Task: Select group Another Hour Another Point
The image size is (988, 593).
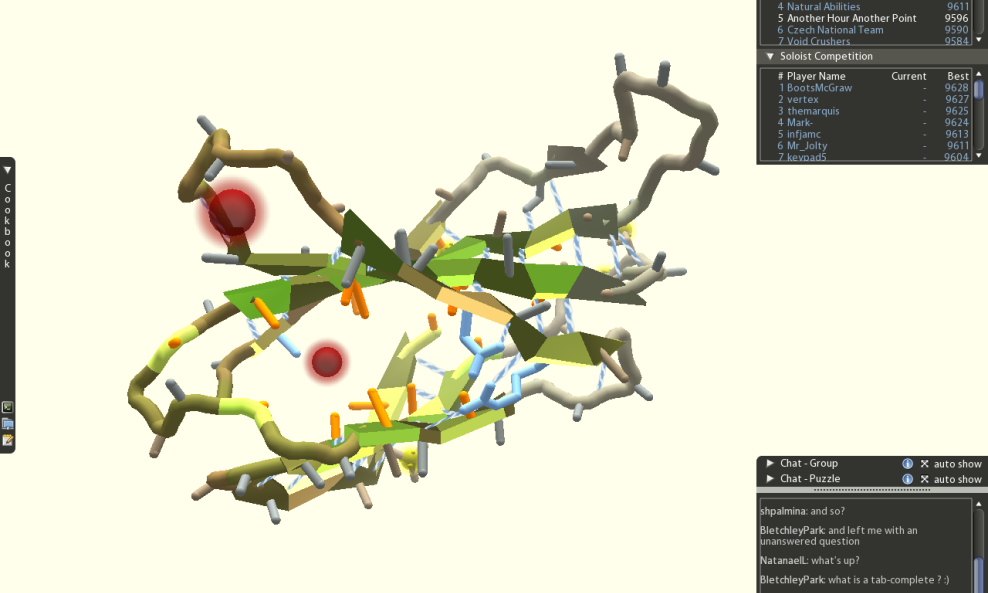Action: [x=851, y=18]
